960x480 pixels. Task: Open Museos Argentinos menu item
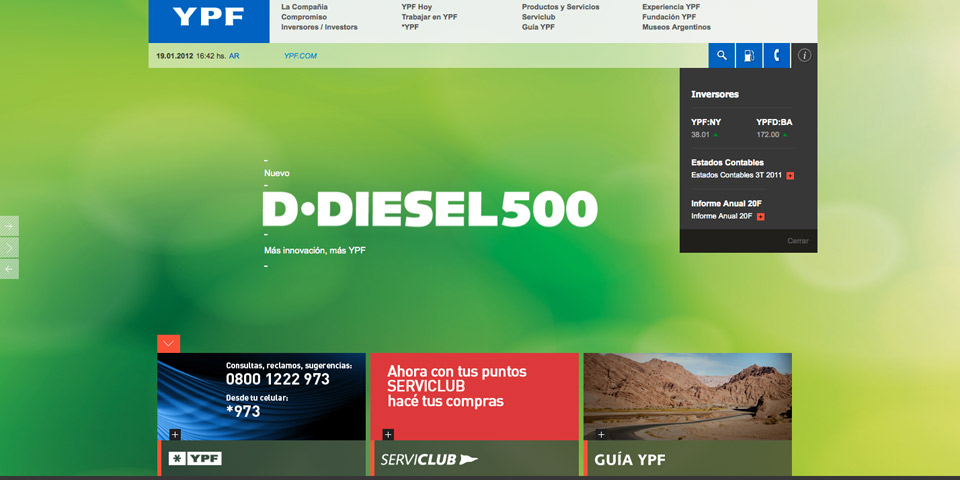[x=677, y=27]
